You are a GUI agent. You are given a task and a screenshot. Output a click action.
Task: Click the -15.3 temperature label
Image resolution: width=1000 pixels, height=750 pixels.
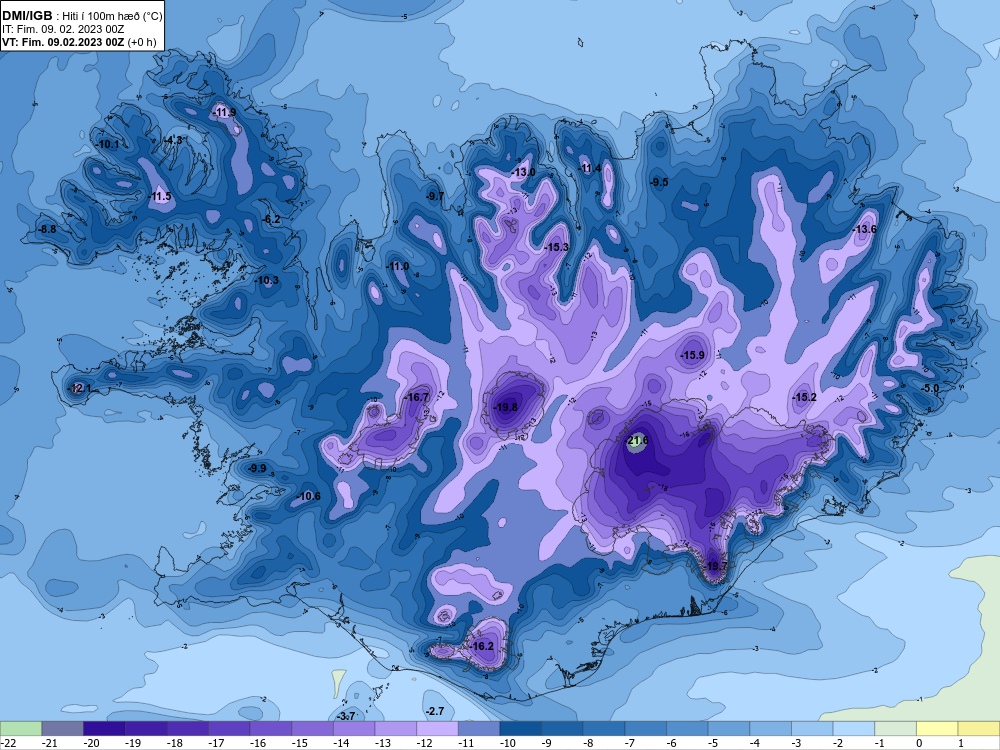[556, 247]
